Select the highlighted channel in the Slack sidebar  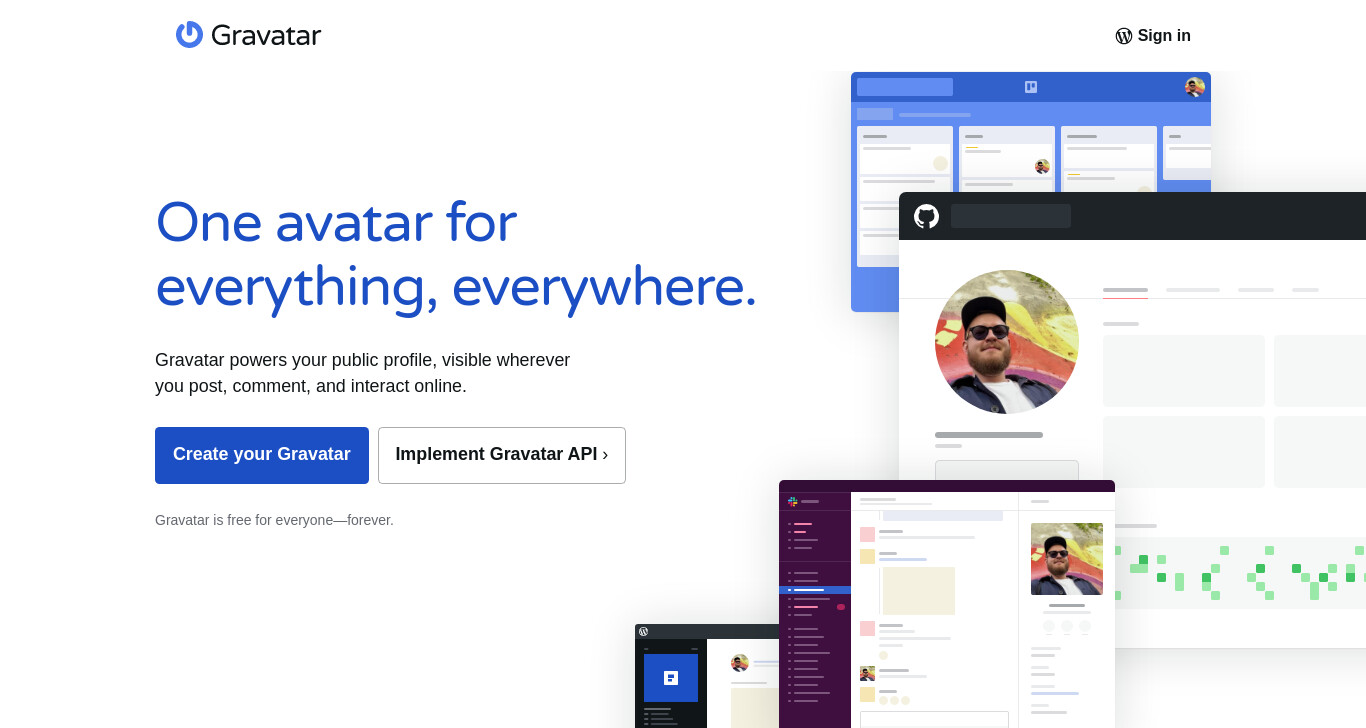815,590
